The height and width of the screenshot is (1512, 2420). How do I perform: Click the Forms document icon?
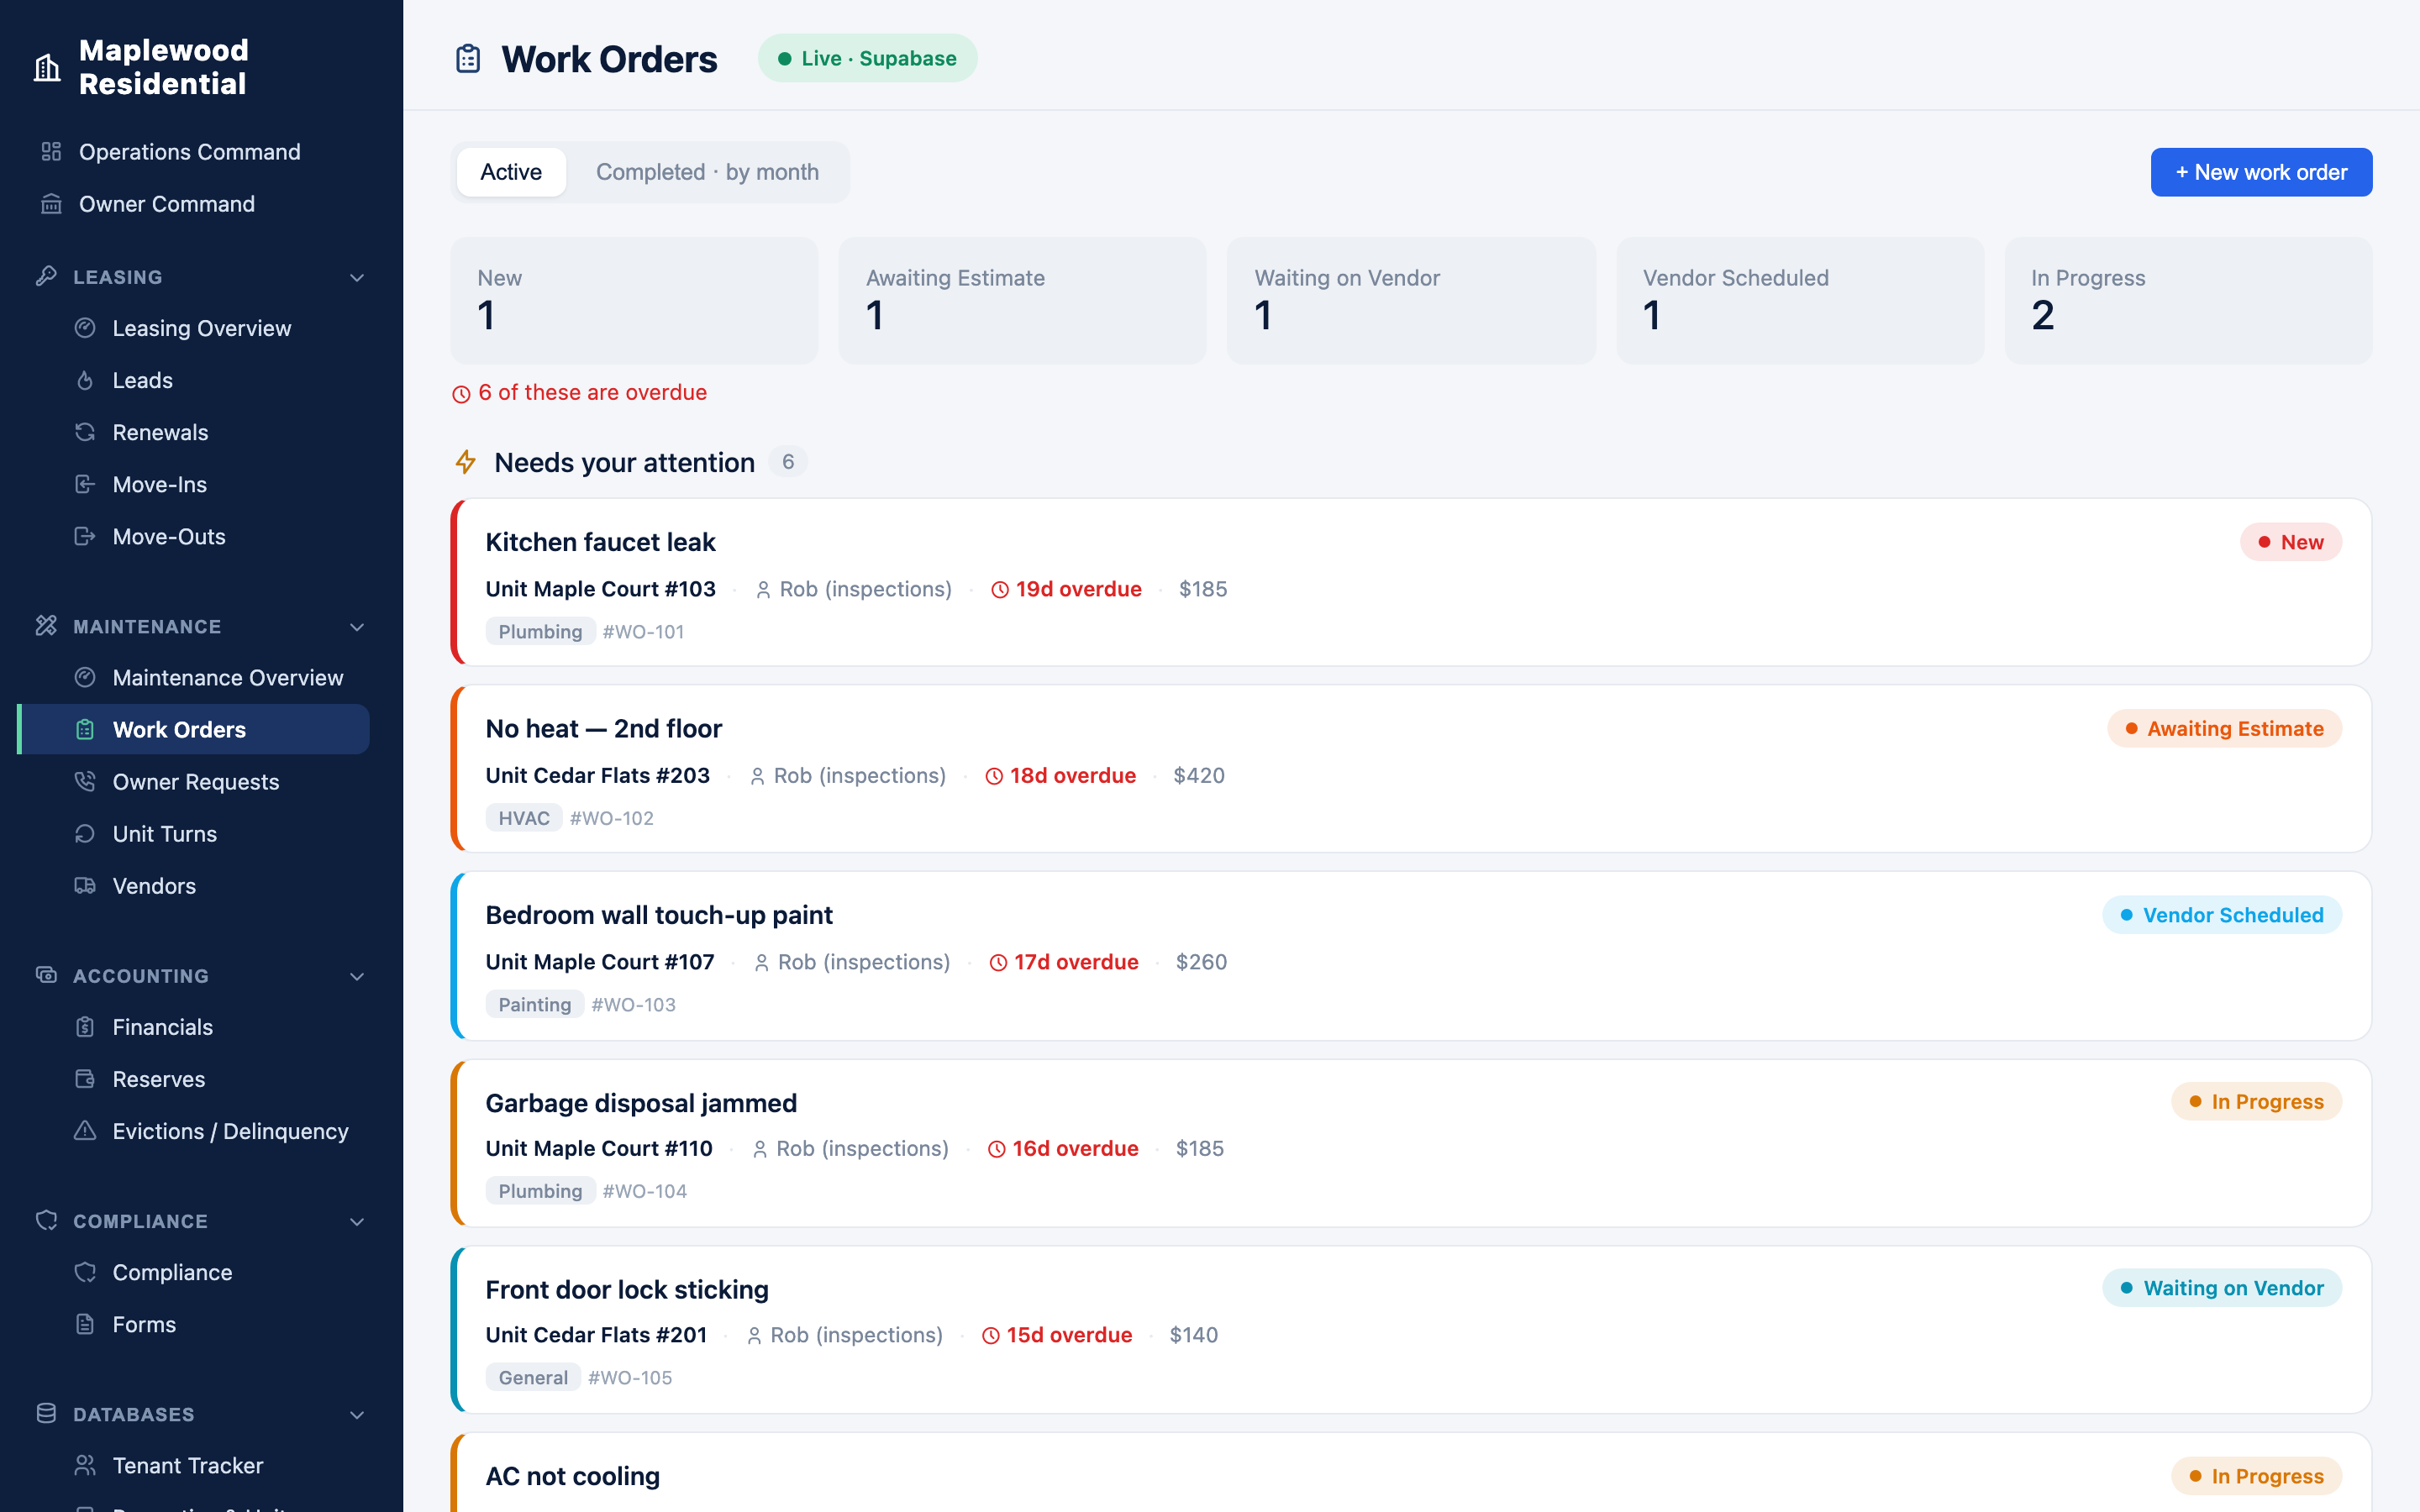click(85, 1324)
